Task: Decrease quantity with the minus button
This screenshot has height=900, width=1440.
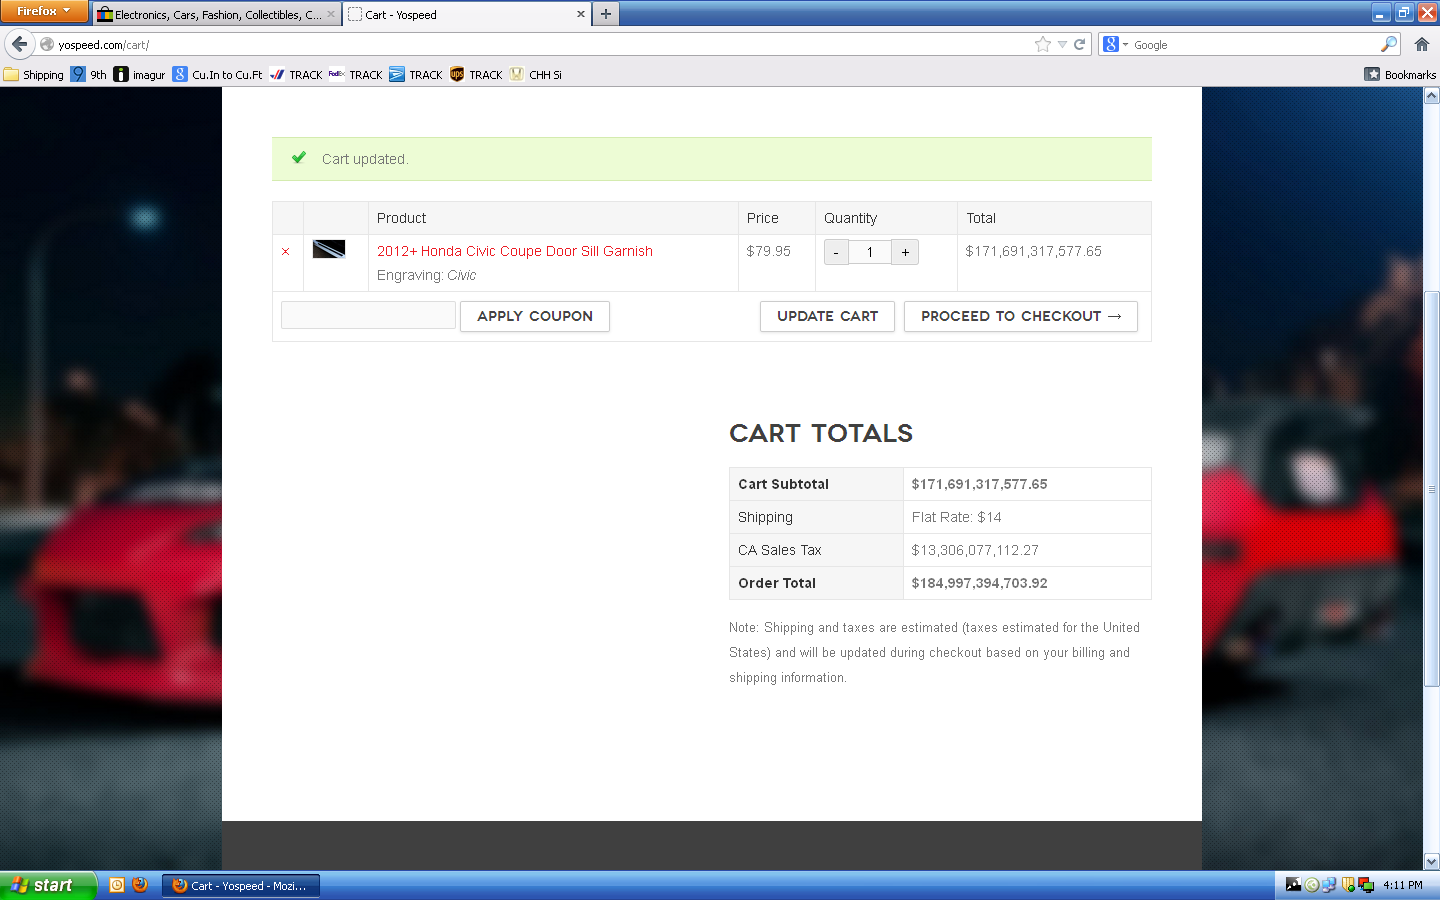Action: (836, 252)
